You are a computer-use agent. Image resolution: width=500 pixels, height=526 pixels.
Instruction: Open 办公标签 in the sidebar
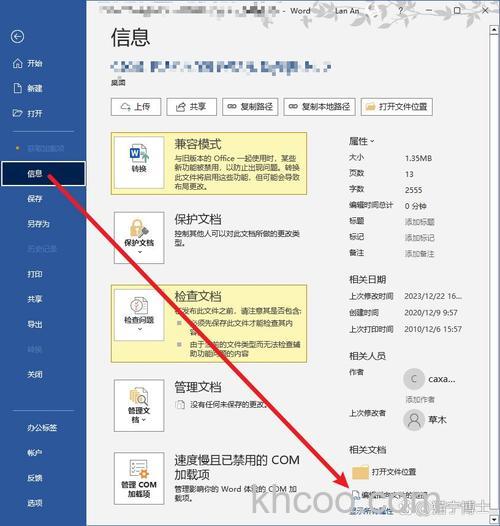click(x=42, y=428)
